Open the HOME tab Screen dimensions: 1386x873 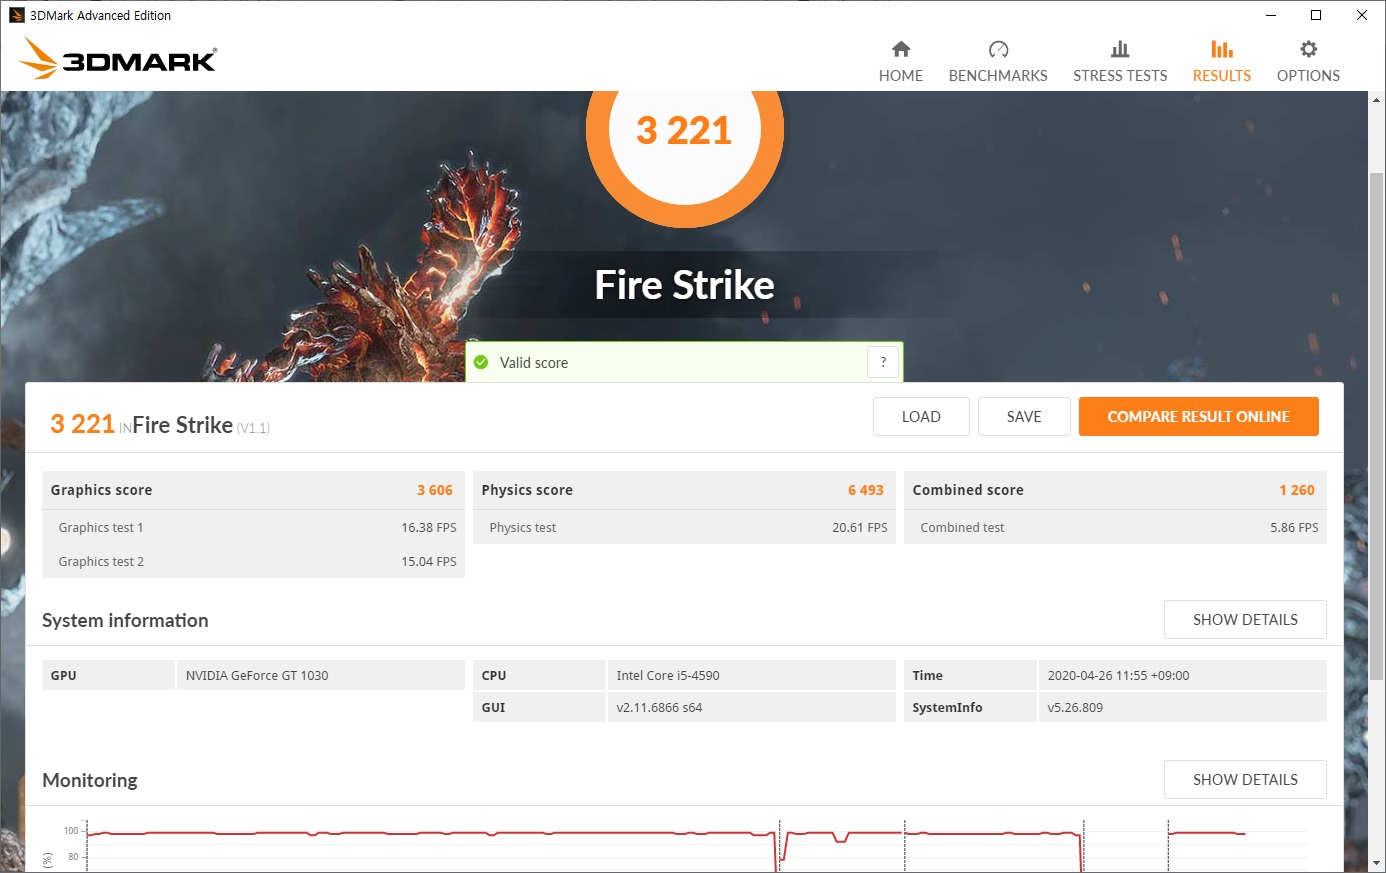click(x=901, y=61)
